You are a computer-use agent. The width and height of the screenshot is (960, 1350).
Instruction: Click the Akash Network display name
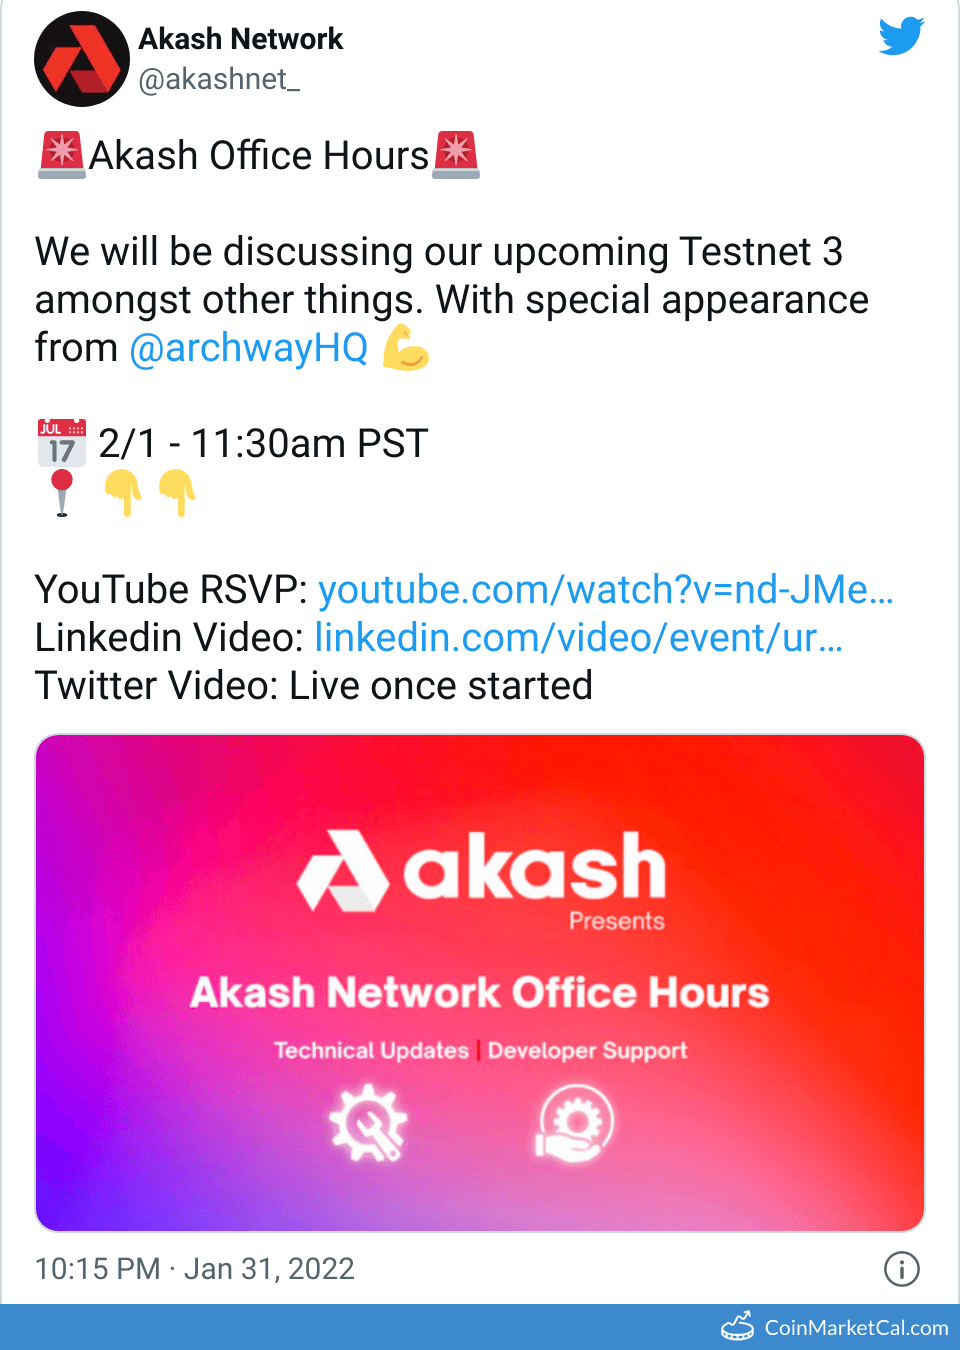(241, 39)
